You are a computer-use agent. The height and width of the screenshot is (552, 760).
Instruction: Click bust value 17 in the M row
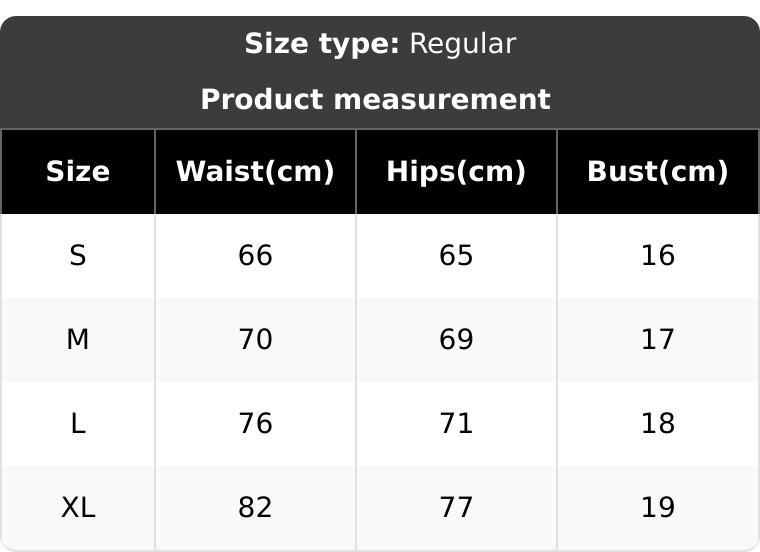[x=657, y=340]
